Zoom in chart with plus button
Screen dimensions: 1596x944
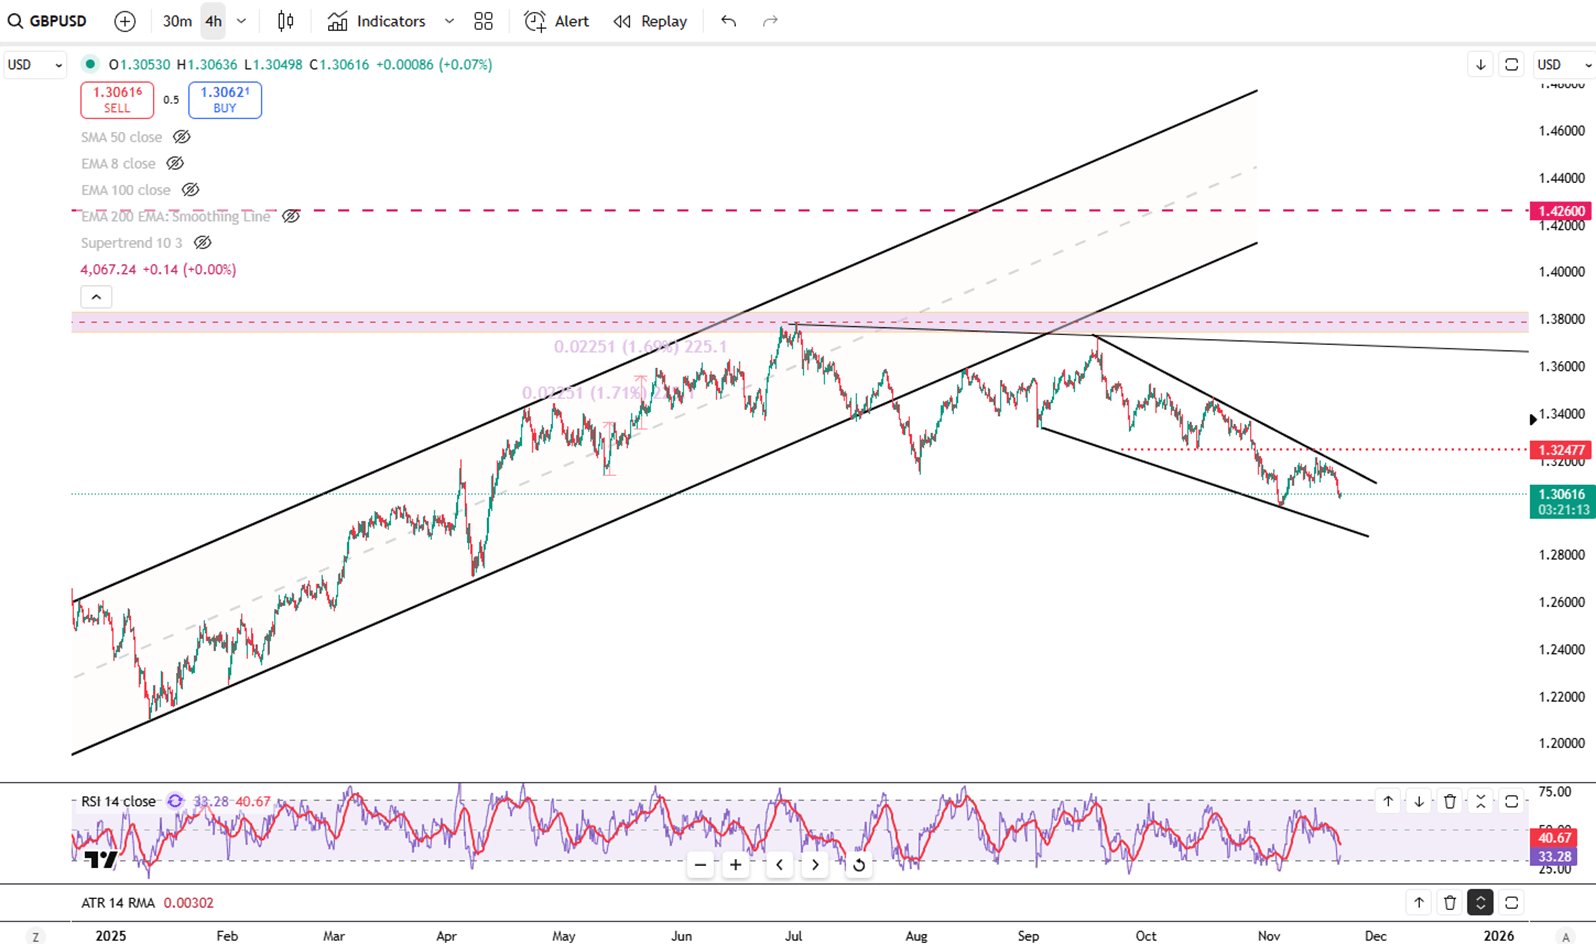[x=736, y=865]
